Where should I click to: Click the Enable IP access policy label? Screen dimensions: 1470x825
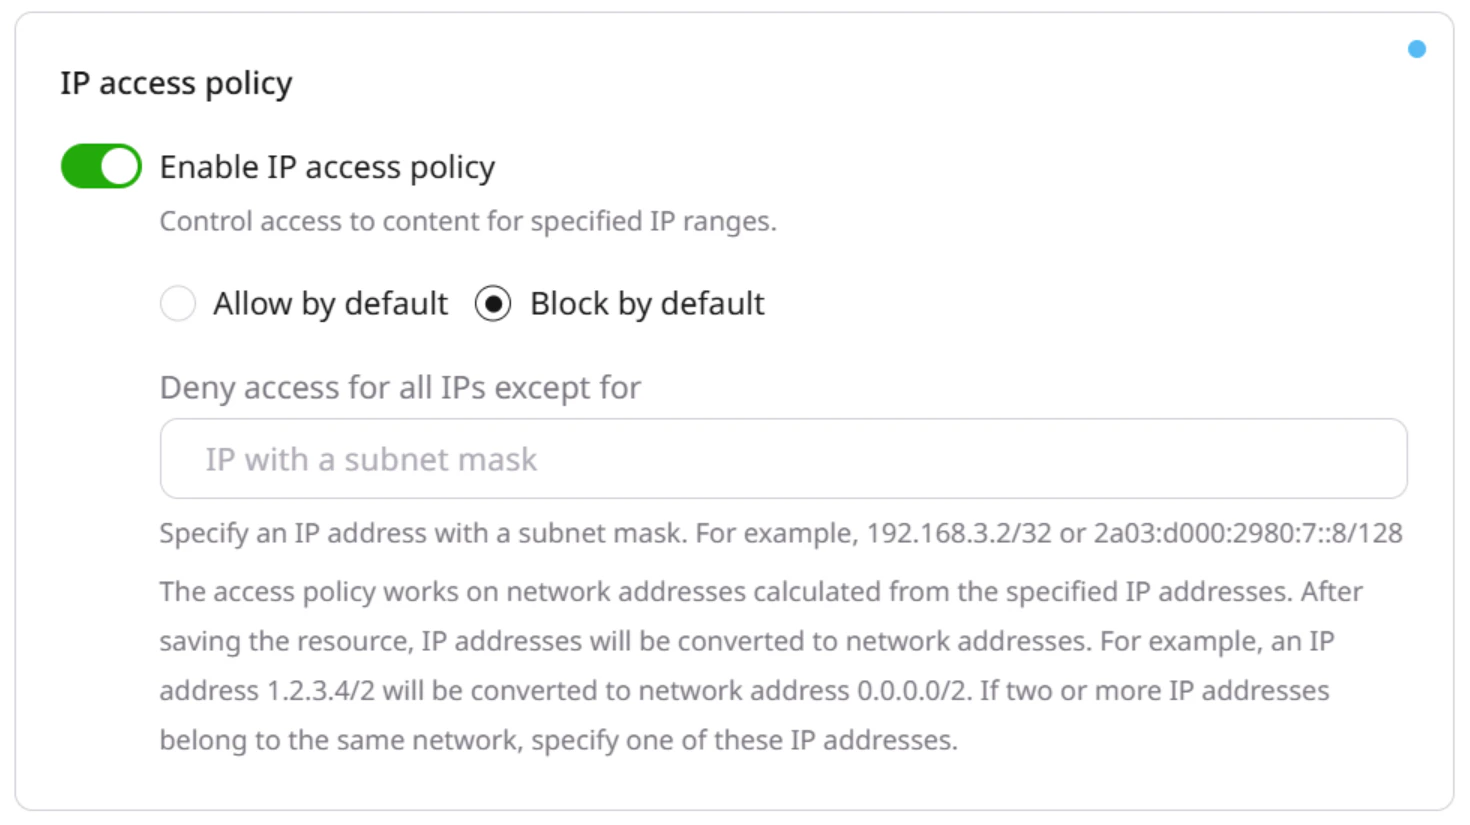pyautogui.click(x=326, y=166)
